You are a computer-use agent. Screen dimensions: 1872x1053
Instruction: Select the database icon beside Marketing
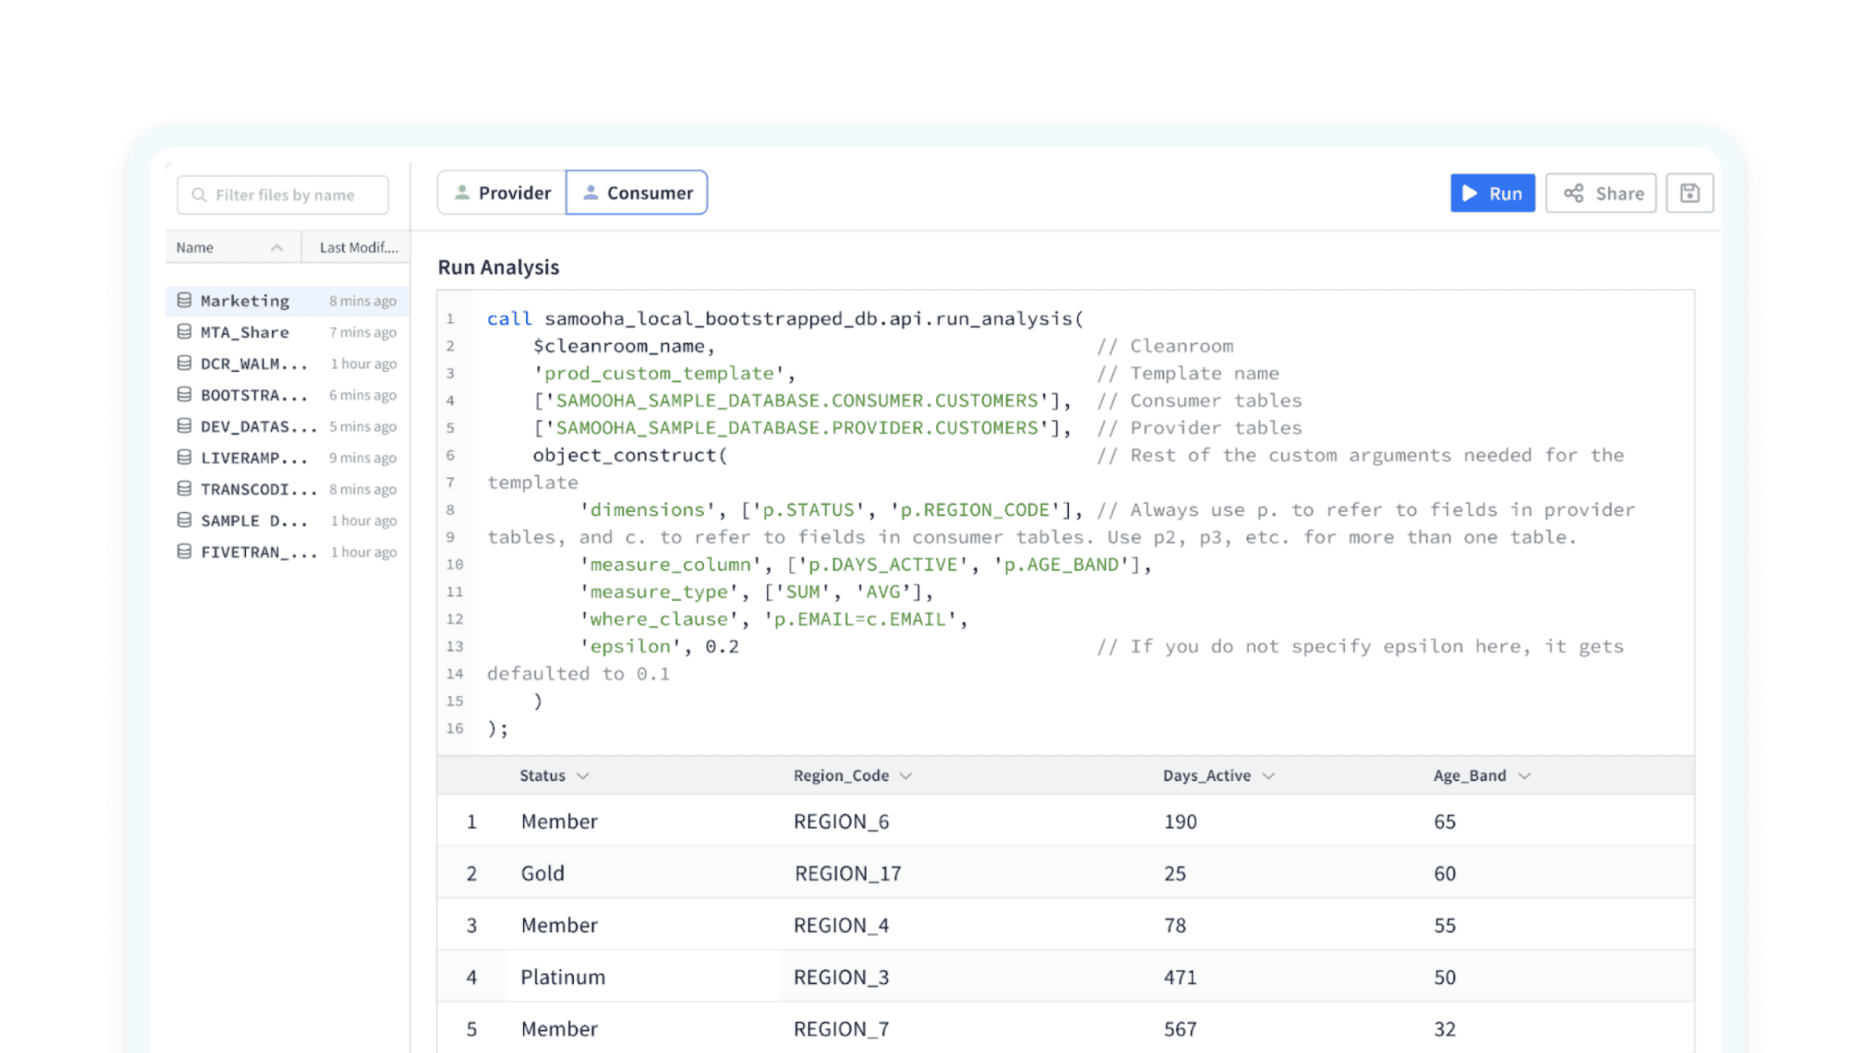pos(184,300)
